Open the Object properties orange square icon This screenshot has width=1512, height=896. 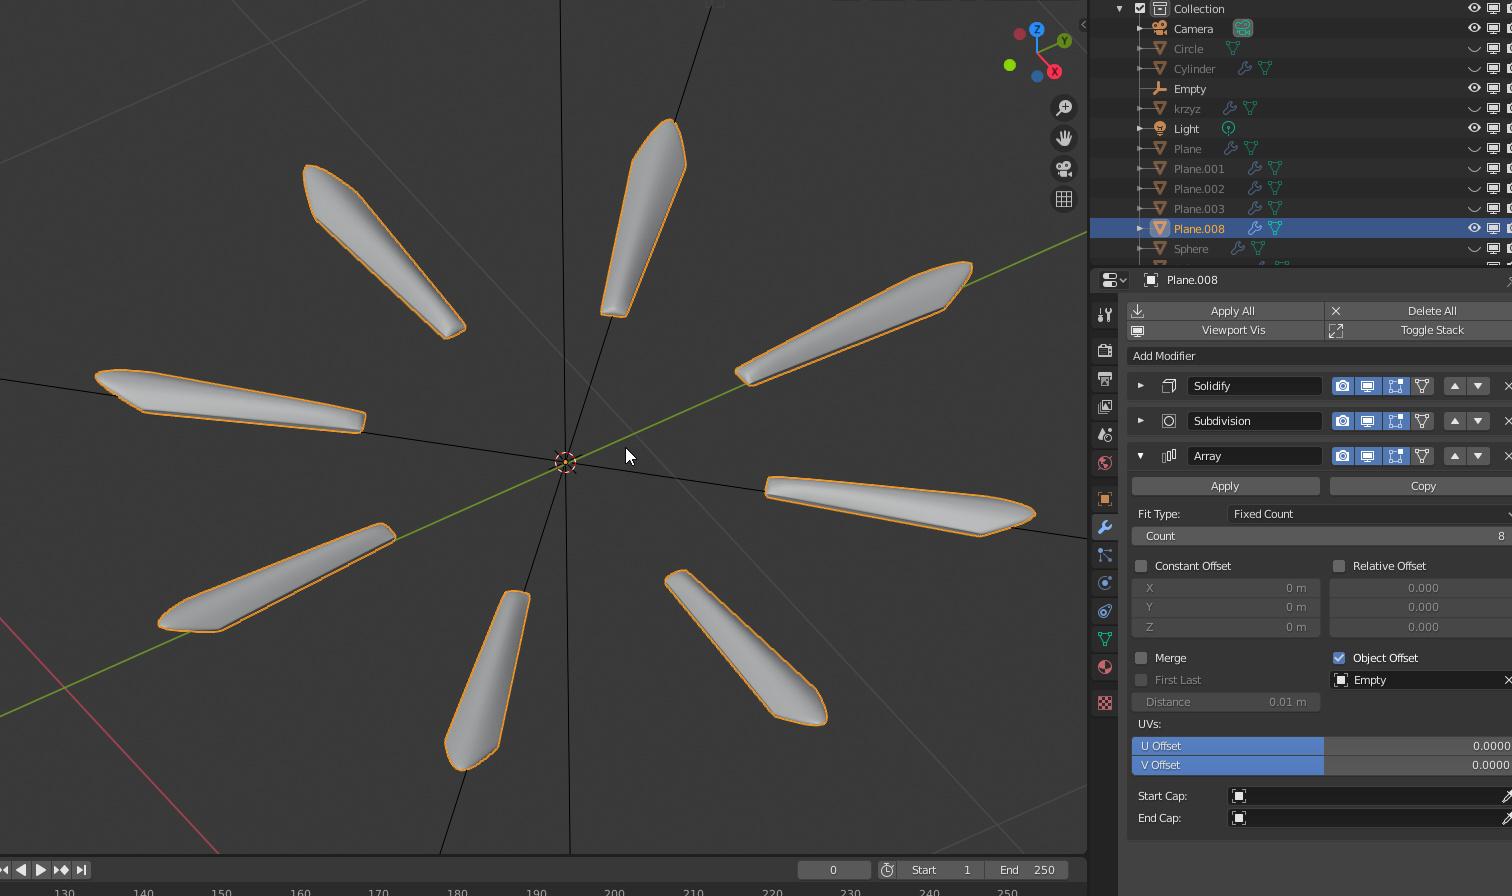pyautogui.click(x=1105, y=499)
